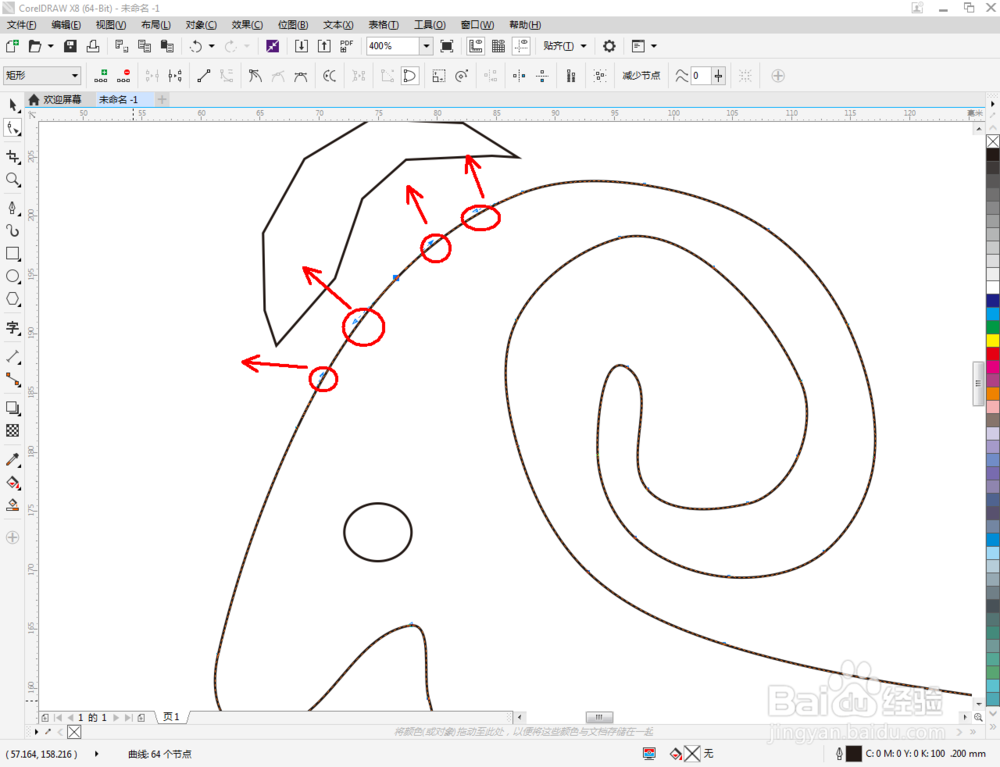
Task: Click the curve smoothness input field
Action: click(700, 76)
